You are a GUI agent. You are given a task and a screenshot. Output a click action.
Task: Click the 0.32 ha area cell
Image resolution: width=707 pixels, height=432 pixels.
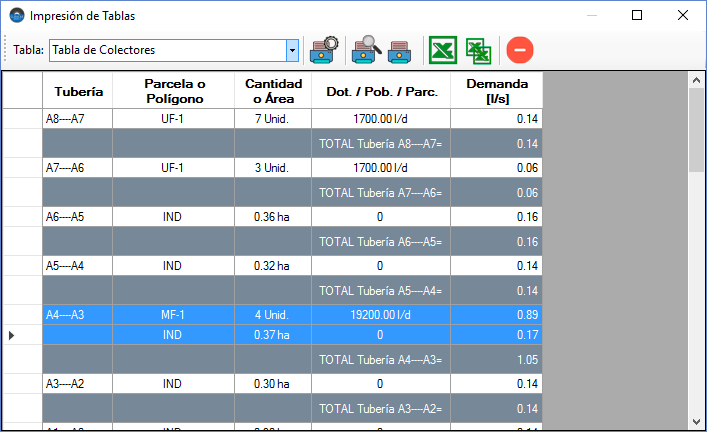point(273,266)
